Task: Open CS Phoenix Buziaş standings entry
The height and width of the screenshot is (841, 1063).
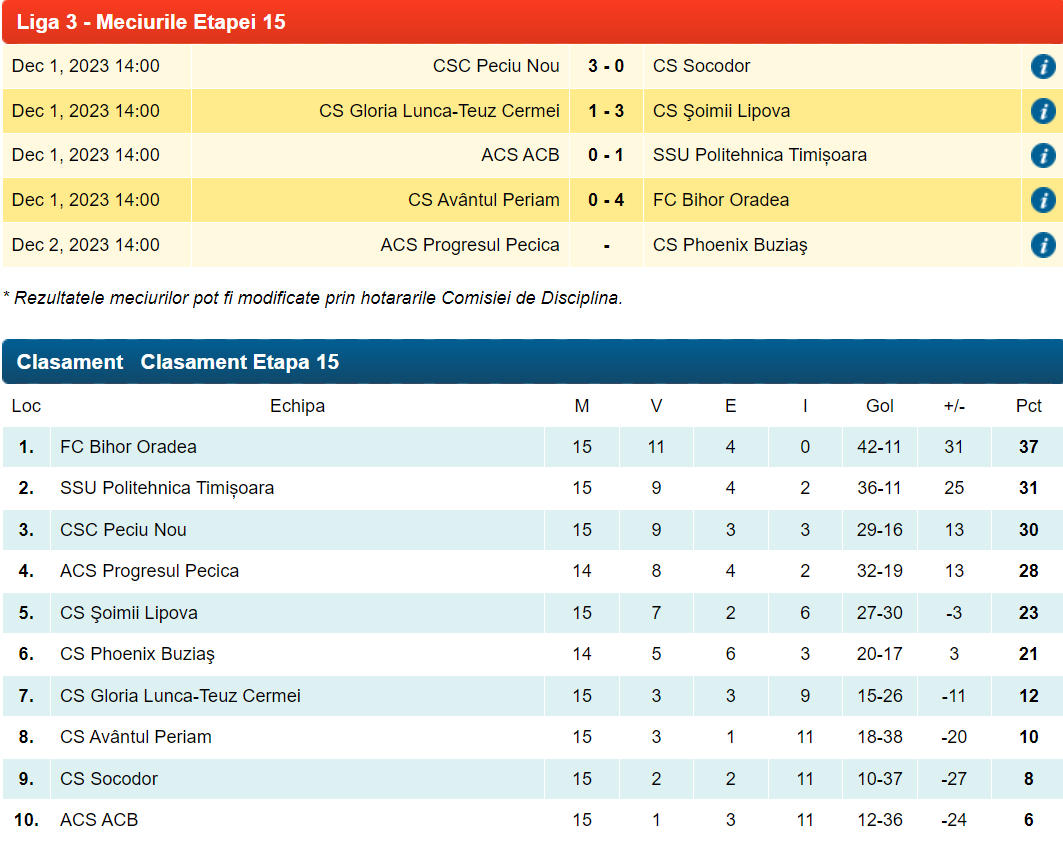Action: [x=137, y=654]
